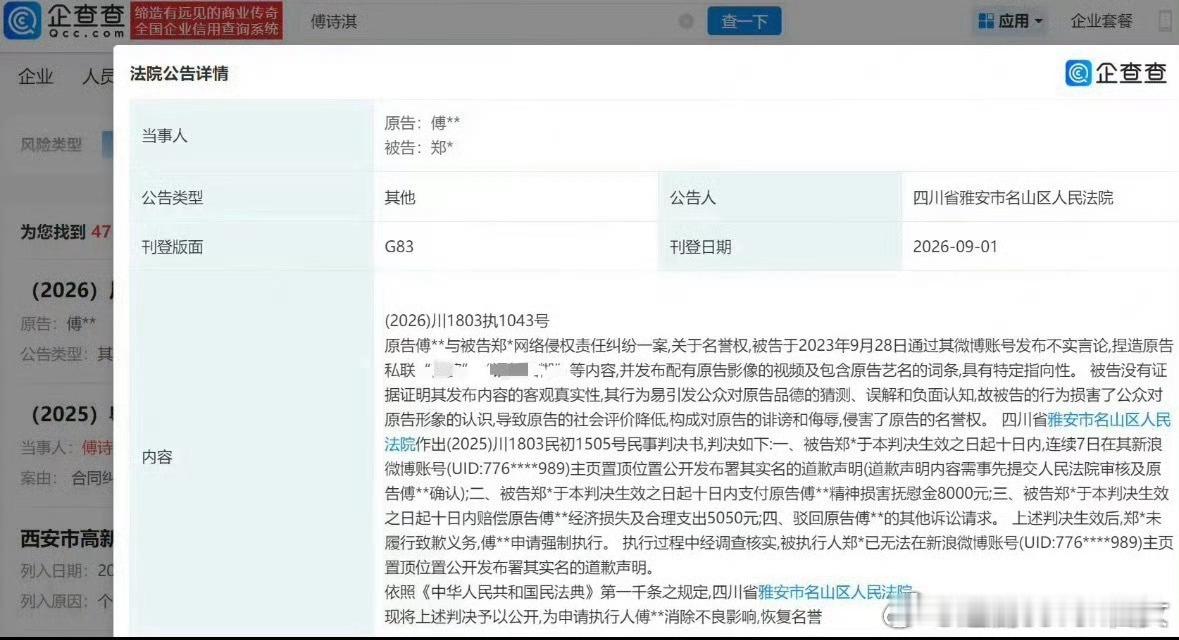Switch to the 企业 tab in the background page
The width and height of the screenshot is (1179, 640).
tap(36, 76)
